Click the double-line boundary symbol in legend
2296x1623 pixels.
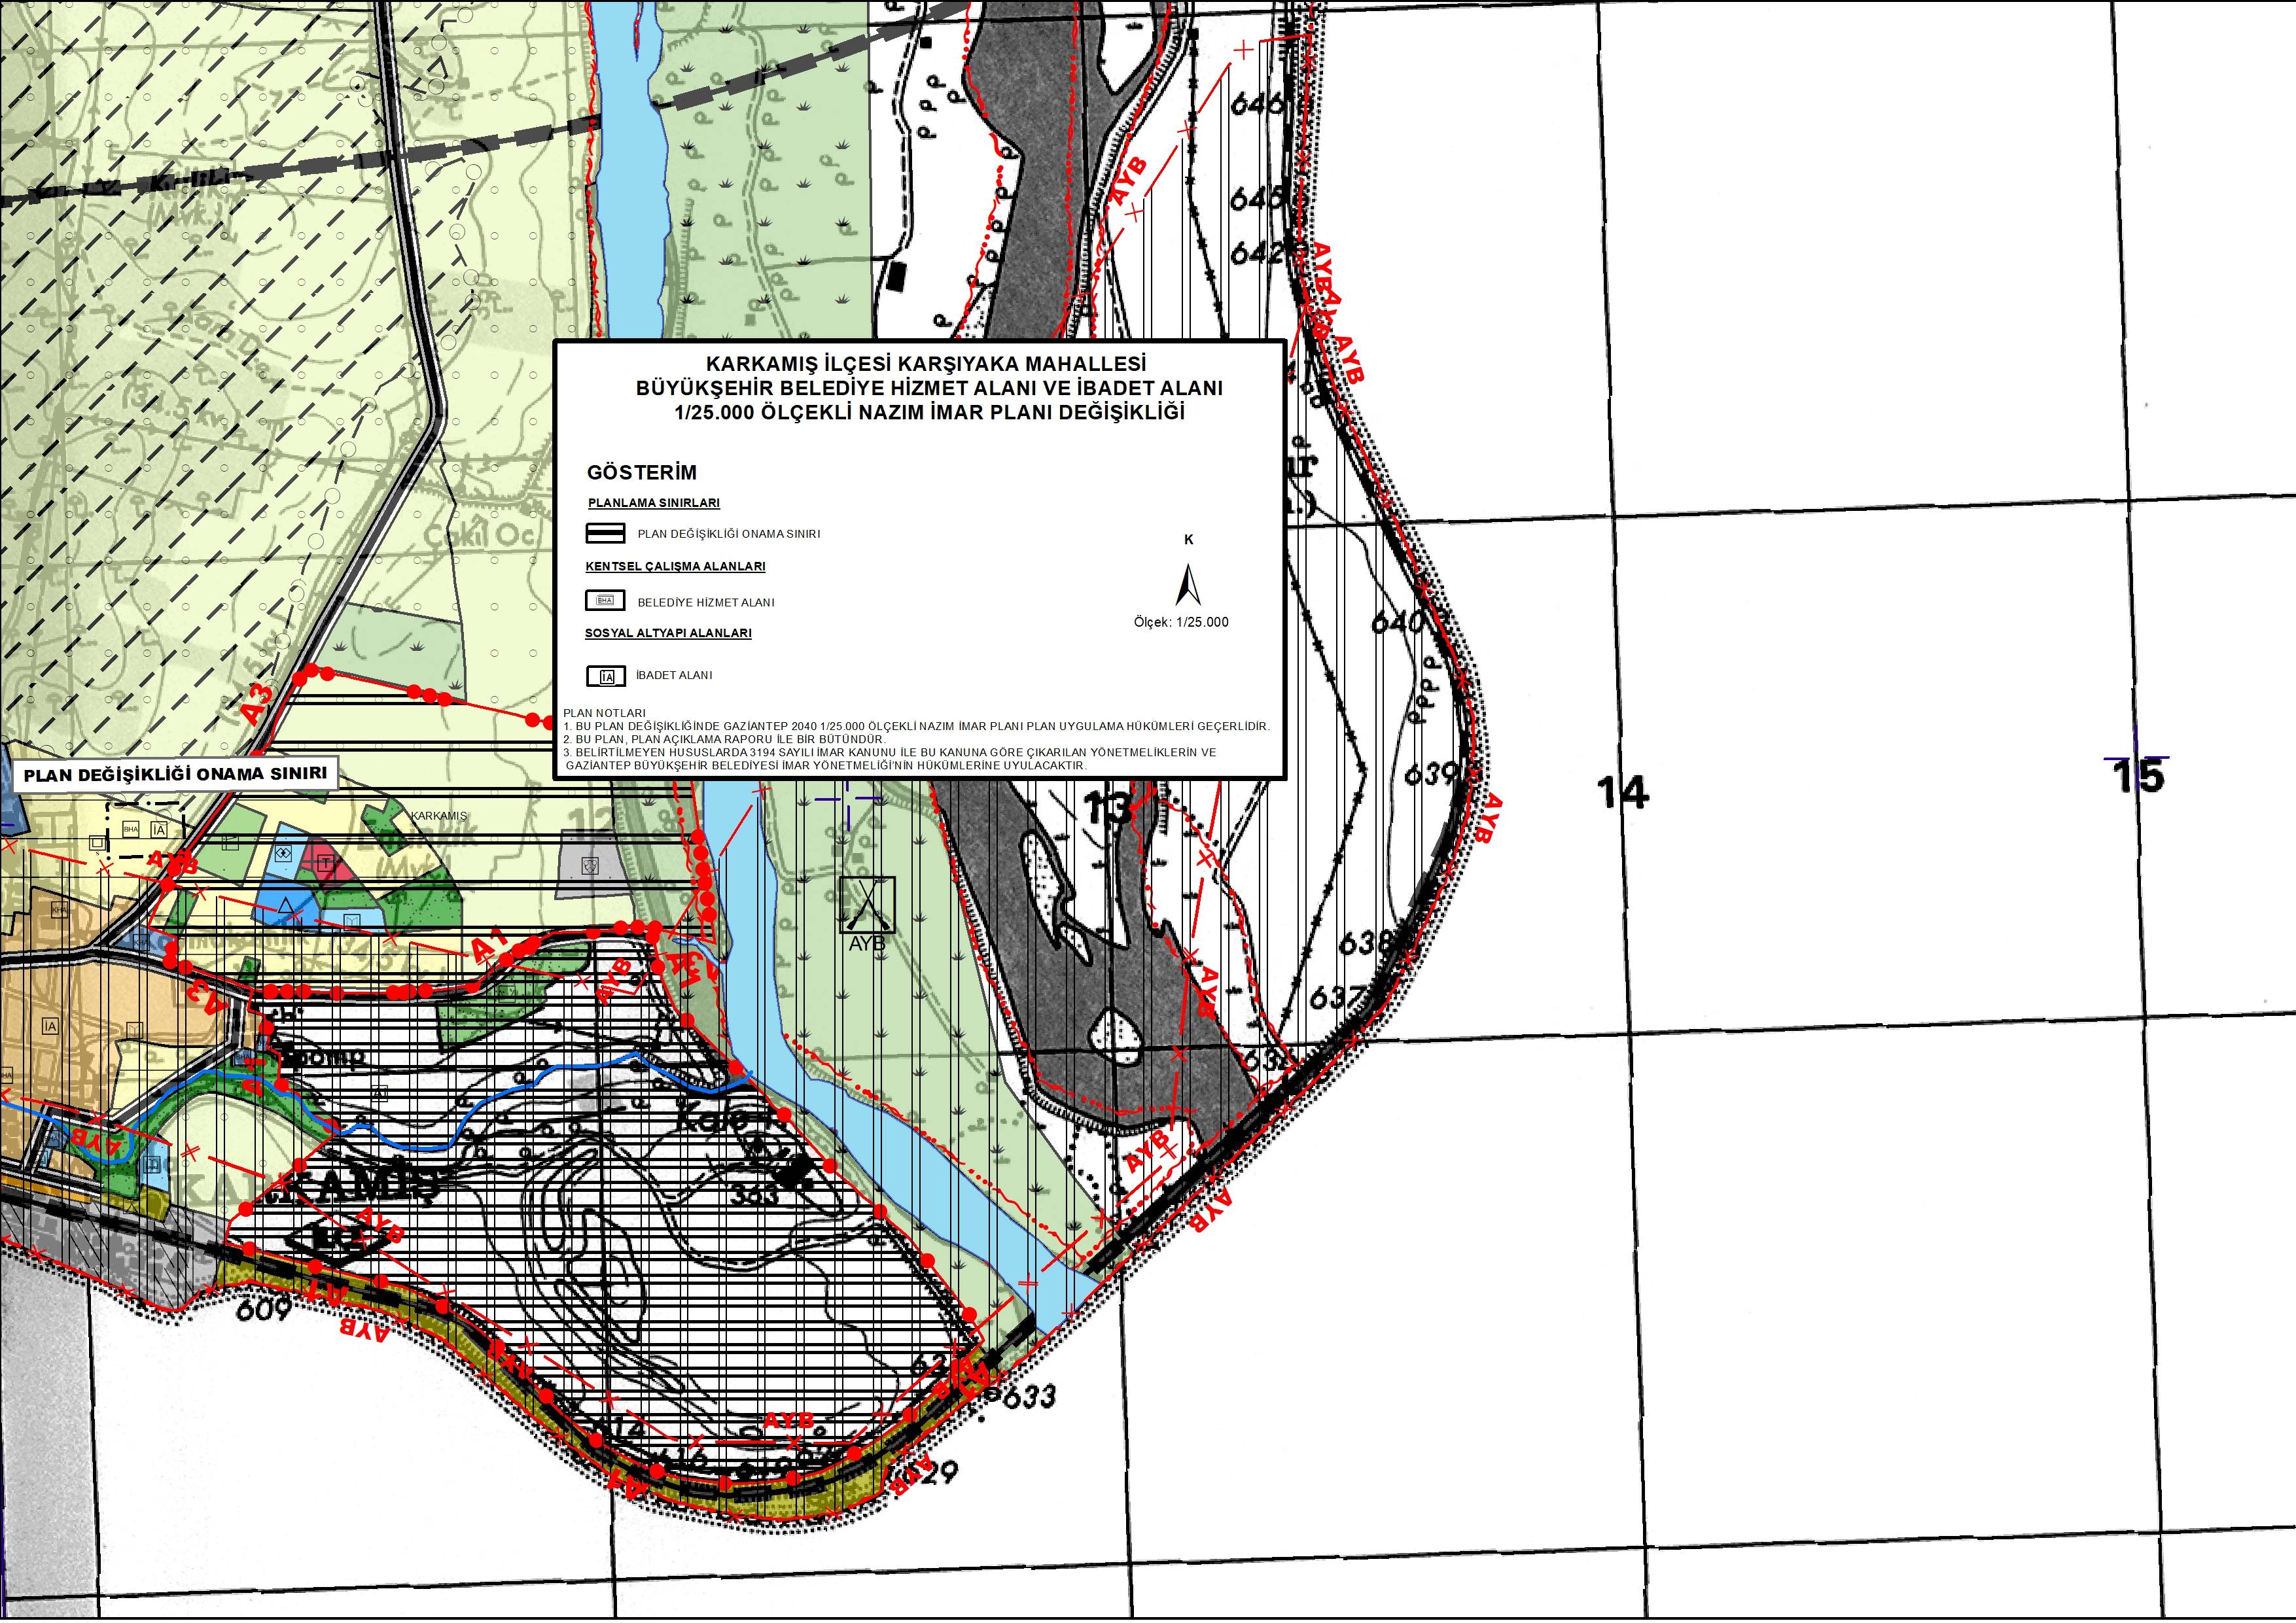coord(605,533)
